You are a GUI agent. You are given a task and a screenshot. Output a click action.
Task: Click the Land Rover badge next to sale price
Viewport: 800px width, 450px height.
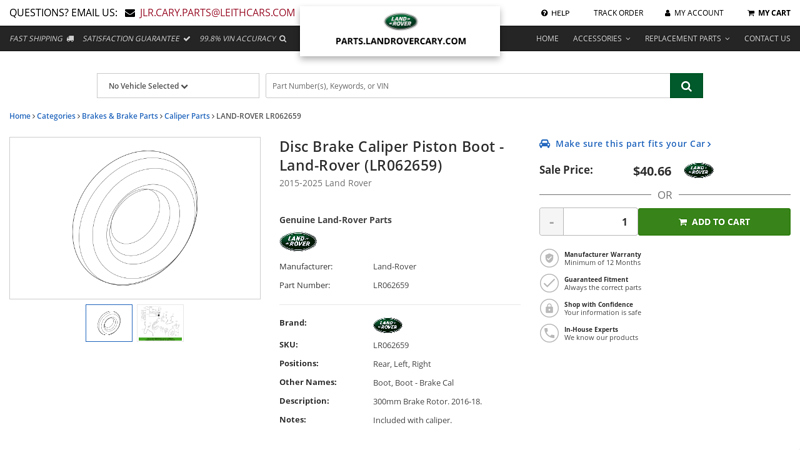pos(698,170)
